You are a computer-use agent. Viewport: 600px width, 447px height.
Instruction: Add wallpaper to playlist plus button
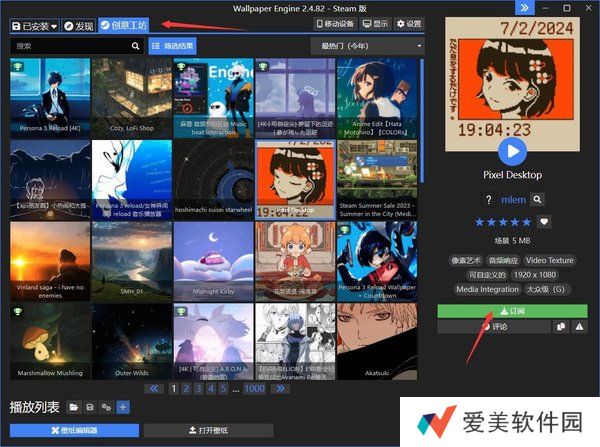pyautogui.click(x=123, y=407)
